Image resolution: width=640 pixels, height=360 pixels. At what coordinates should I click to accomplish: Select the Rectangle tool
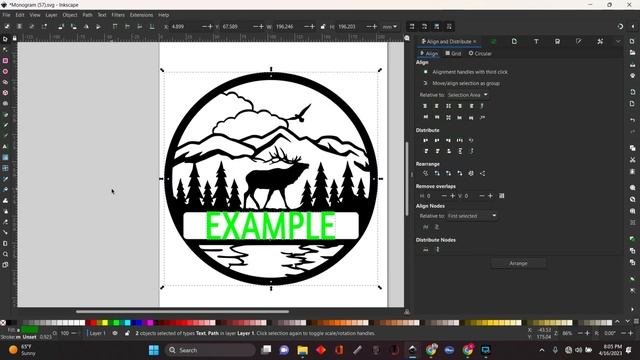(x=5, y=60)
